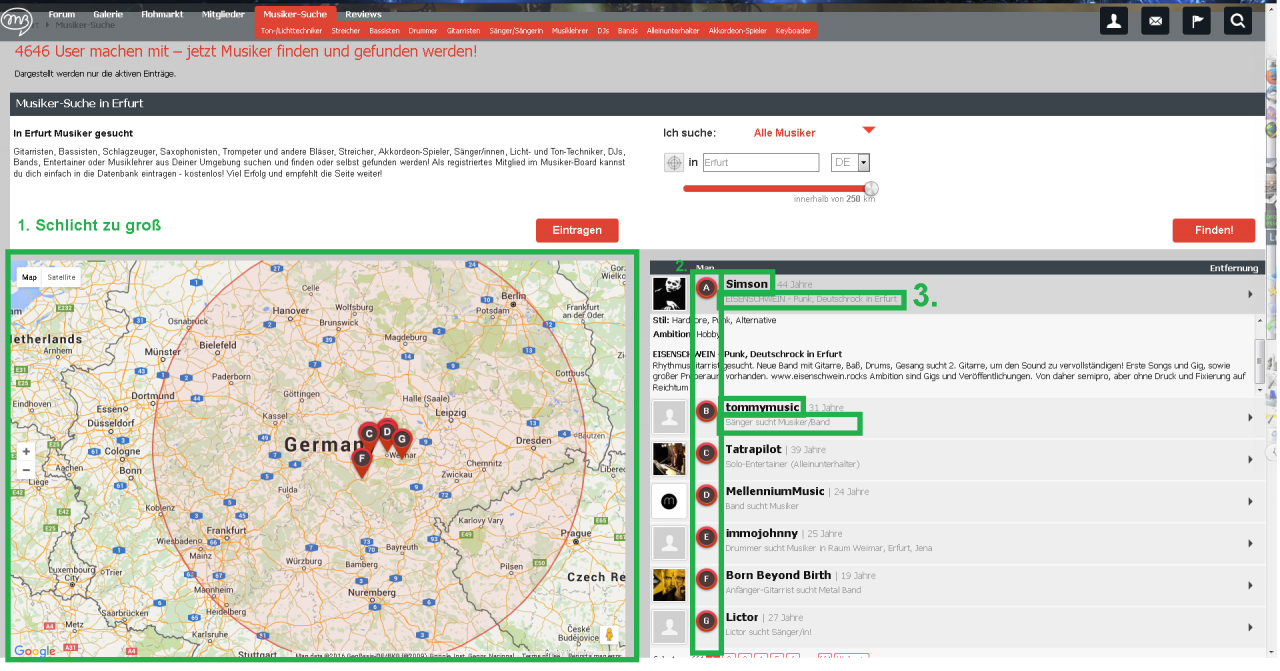Click map pin D on the map

point(387,432)
